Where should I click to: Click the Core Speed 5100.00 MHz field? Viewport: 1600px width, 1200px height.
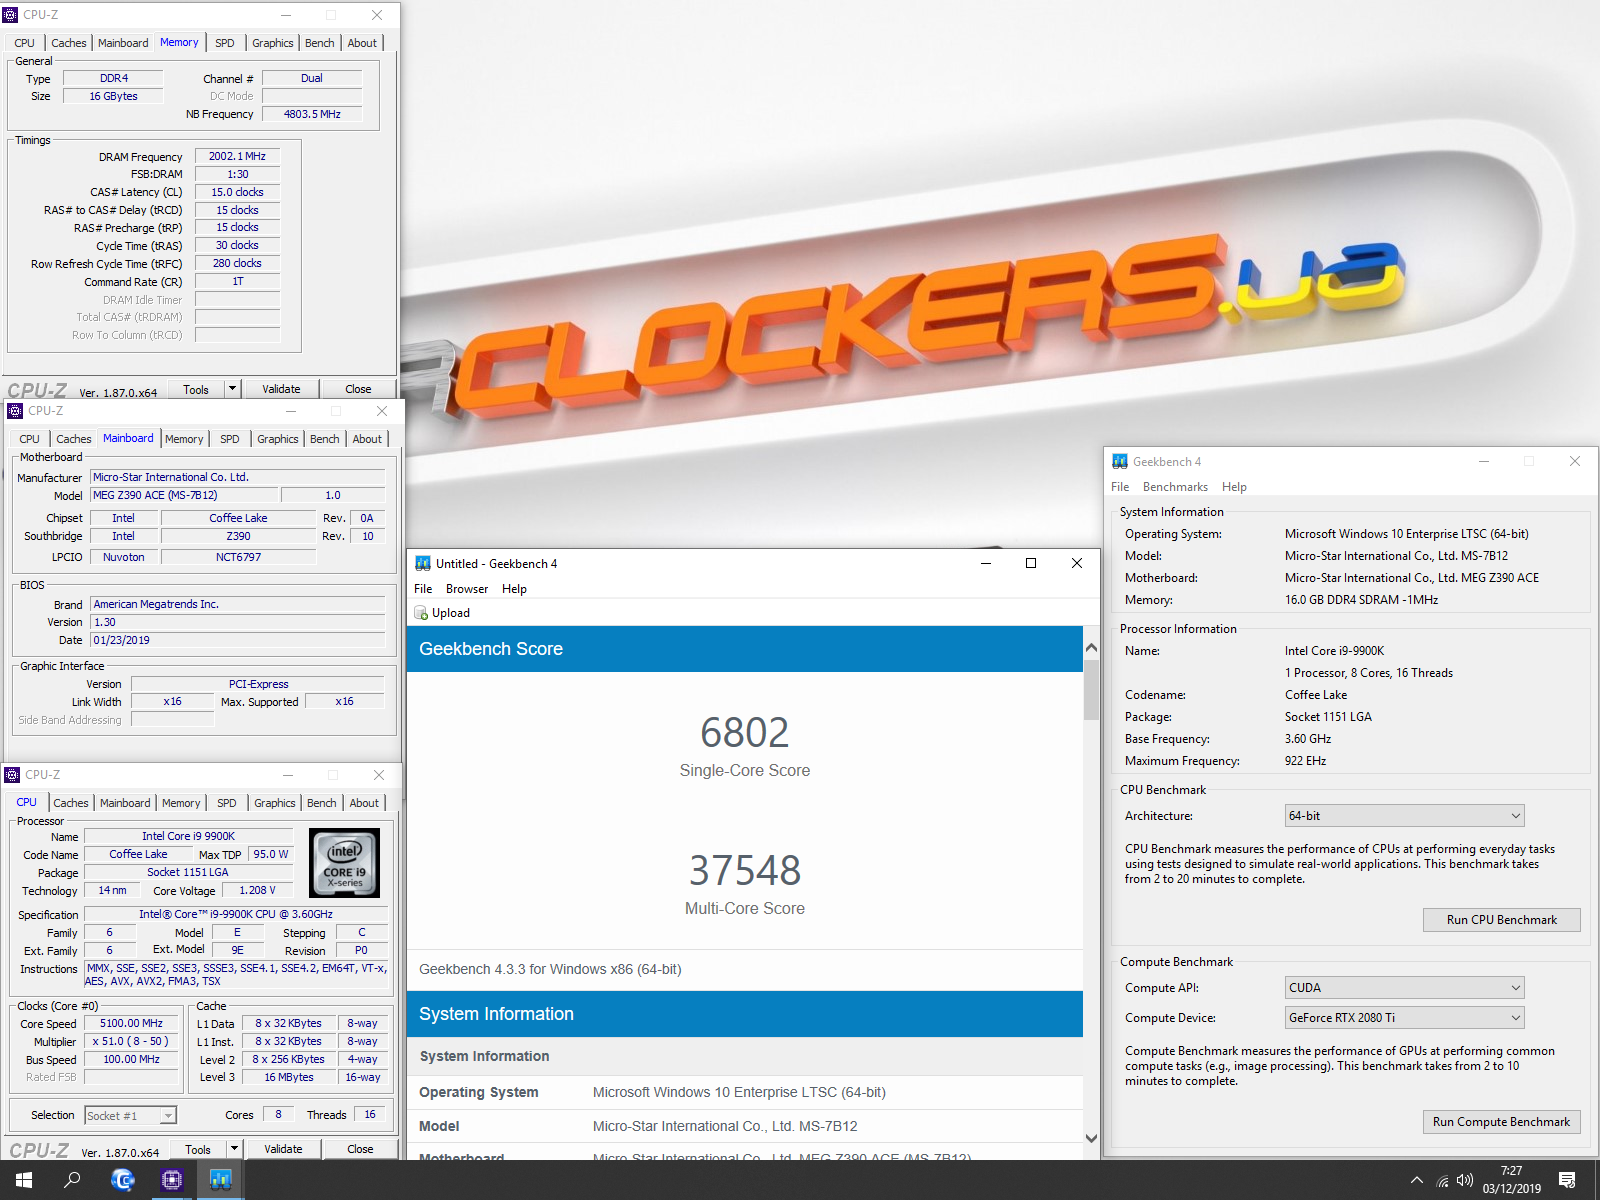(x=131, y=1024)
